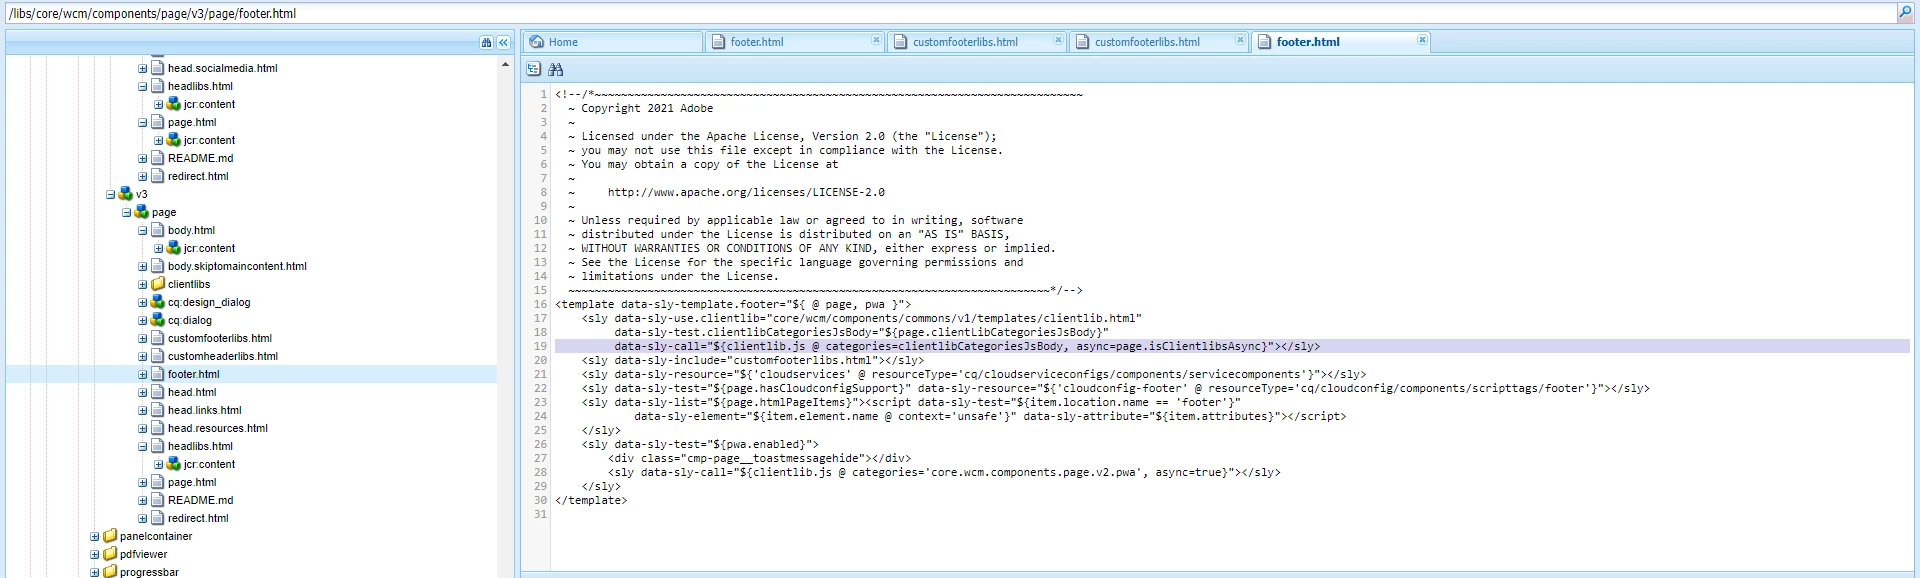Screen dimensions: 1920x578
Task: Expand the cq:design_dialog node
Action: (x=143, y=302)
